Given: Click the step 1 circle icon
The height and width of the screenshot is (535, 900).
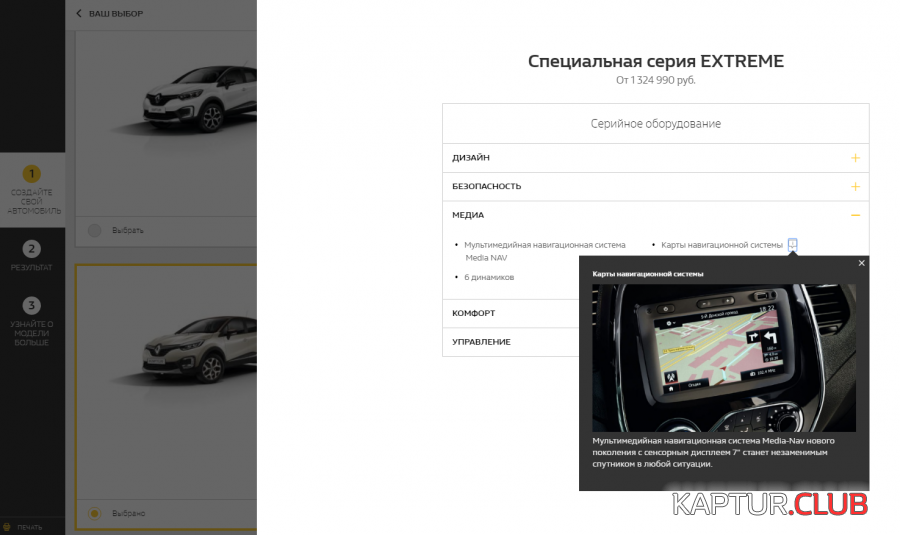Looking at the screenshot, I should (x=32, y=174).
